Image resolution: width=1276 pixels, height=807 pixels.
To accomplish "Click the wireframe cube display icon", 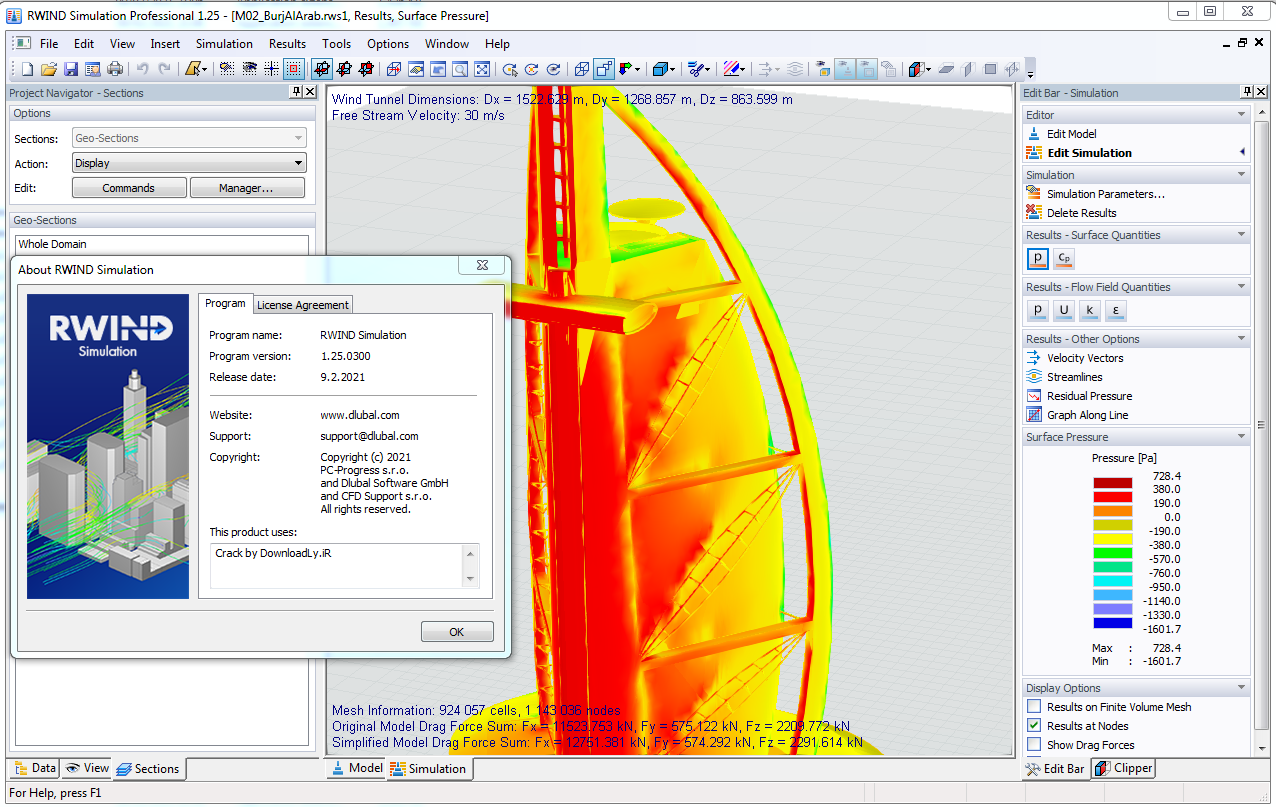I will [x=581, y=69].
